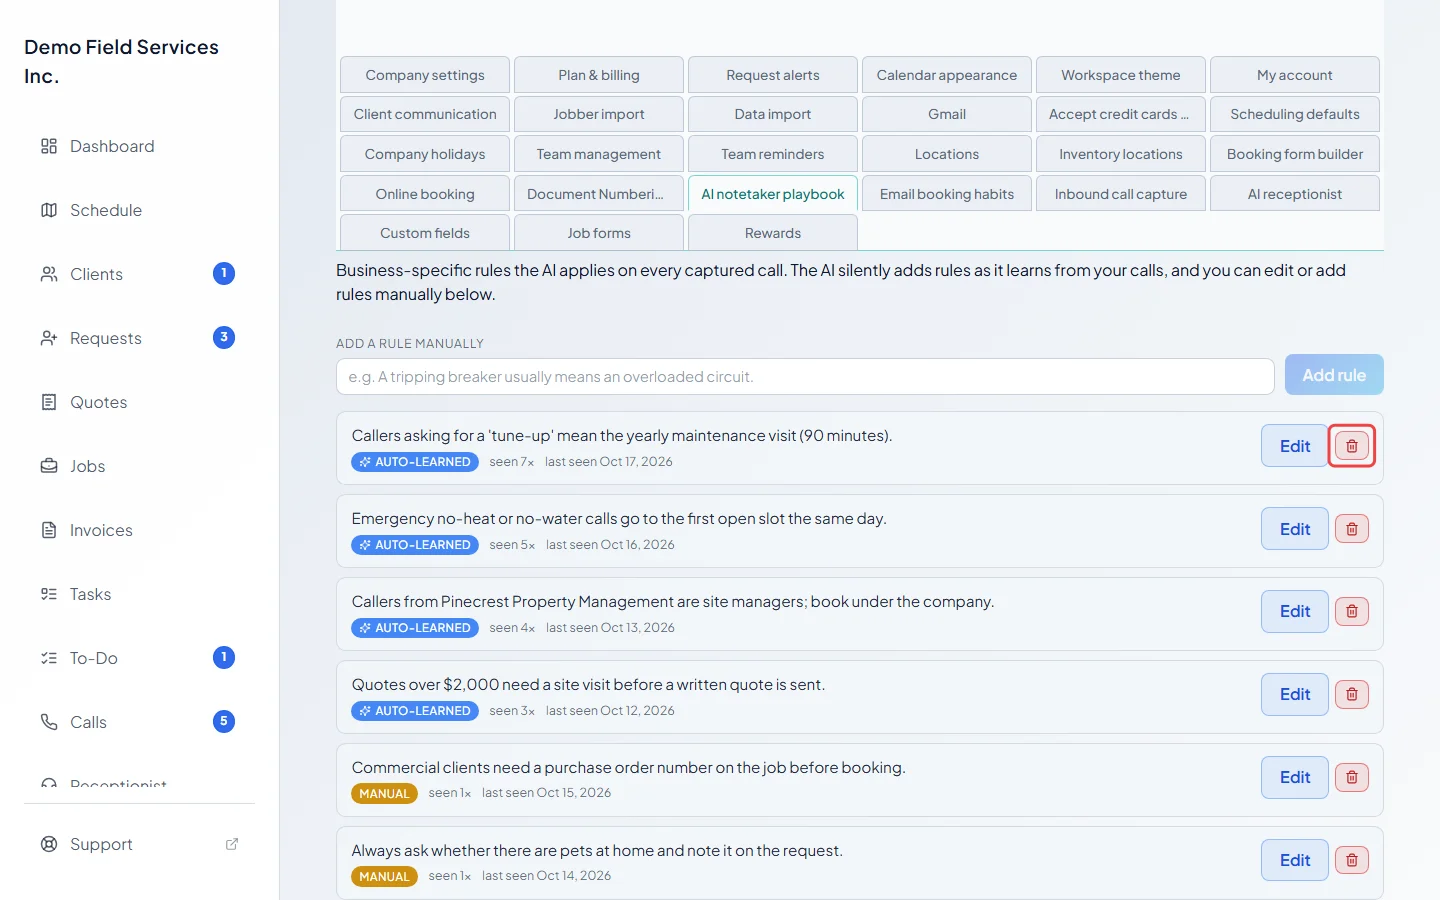Switch to Company settings tab
Viewport: 1440px width, 900px height.
pyautogui.click(x=425, y=75)
